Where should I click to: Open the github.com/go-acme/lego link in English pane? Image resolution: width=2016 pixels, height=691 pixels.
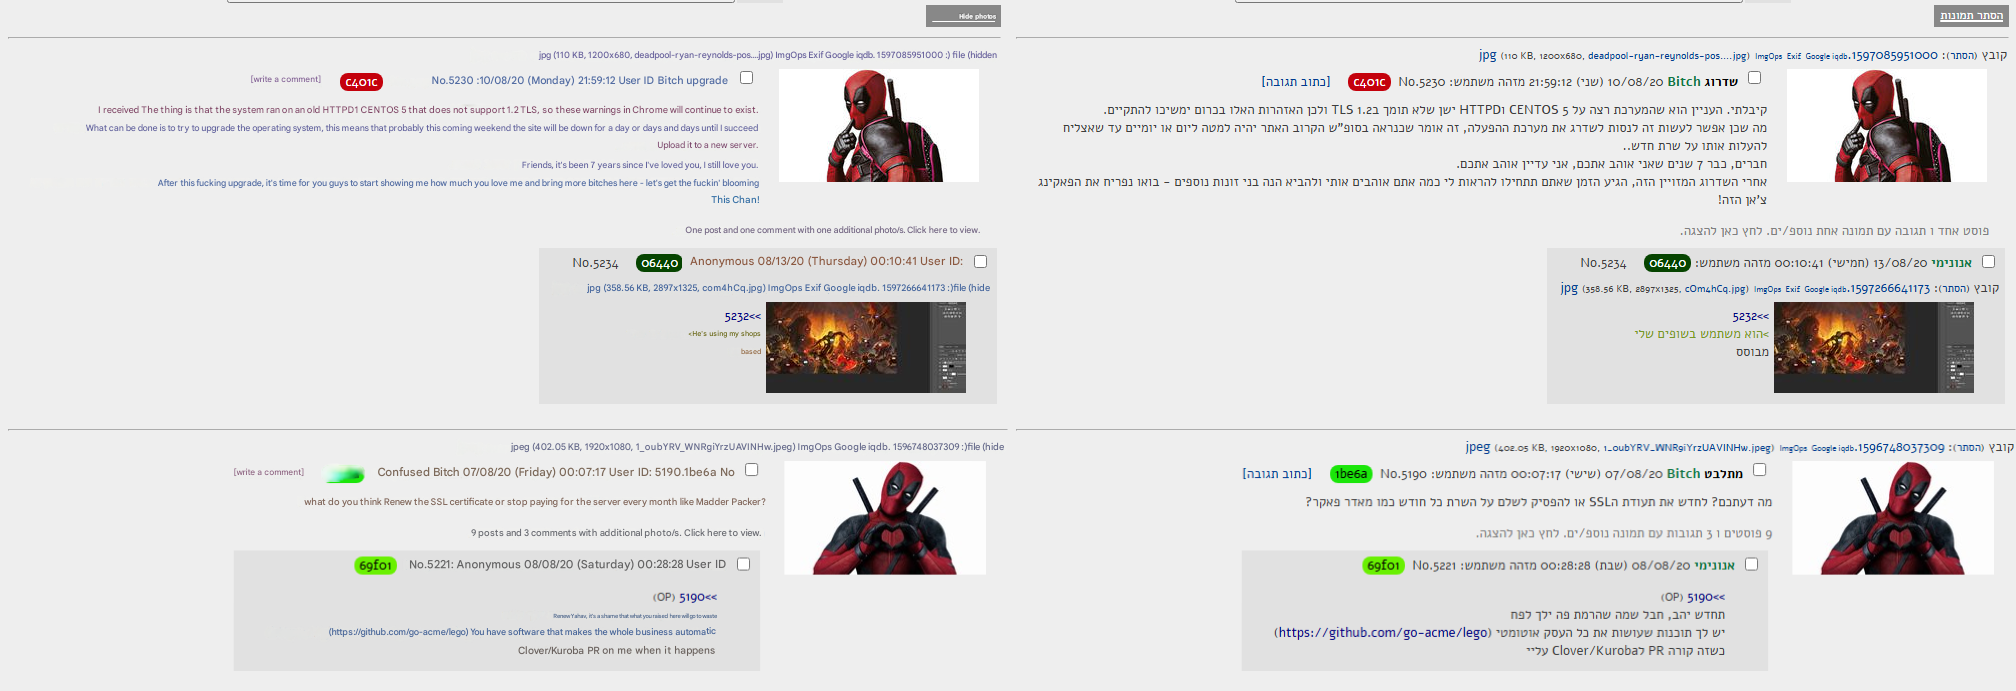pyautogui.click(x=398, y=632)
